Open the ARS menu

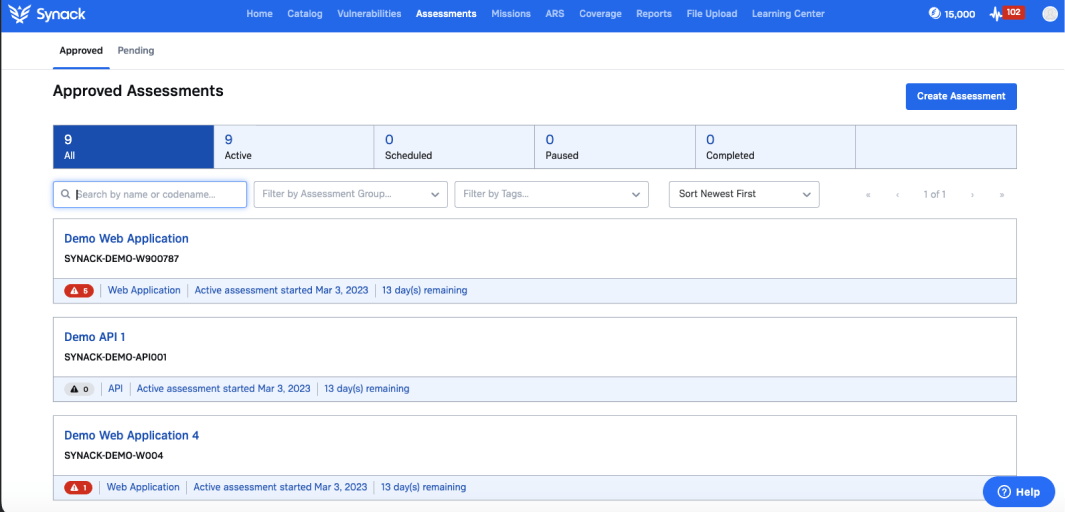tap(555, 14)
